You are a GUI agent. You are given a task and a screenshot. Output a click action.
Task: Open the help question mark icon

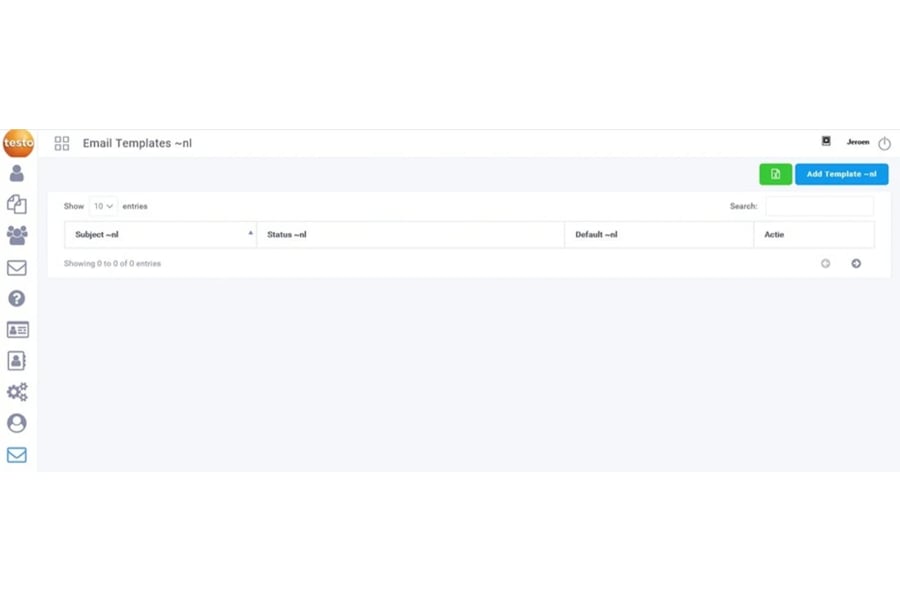[17, 298]
